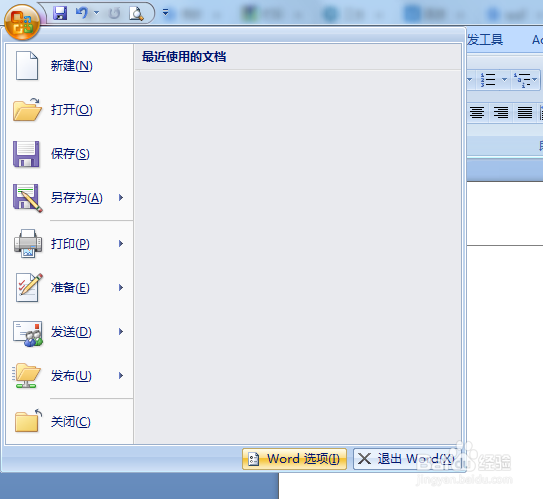
Task: Click the Print Preview magnifier icon
Action: pyautogui.click(x=136, y=14)
